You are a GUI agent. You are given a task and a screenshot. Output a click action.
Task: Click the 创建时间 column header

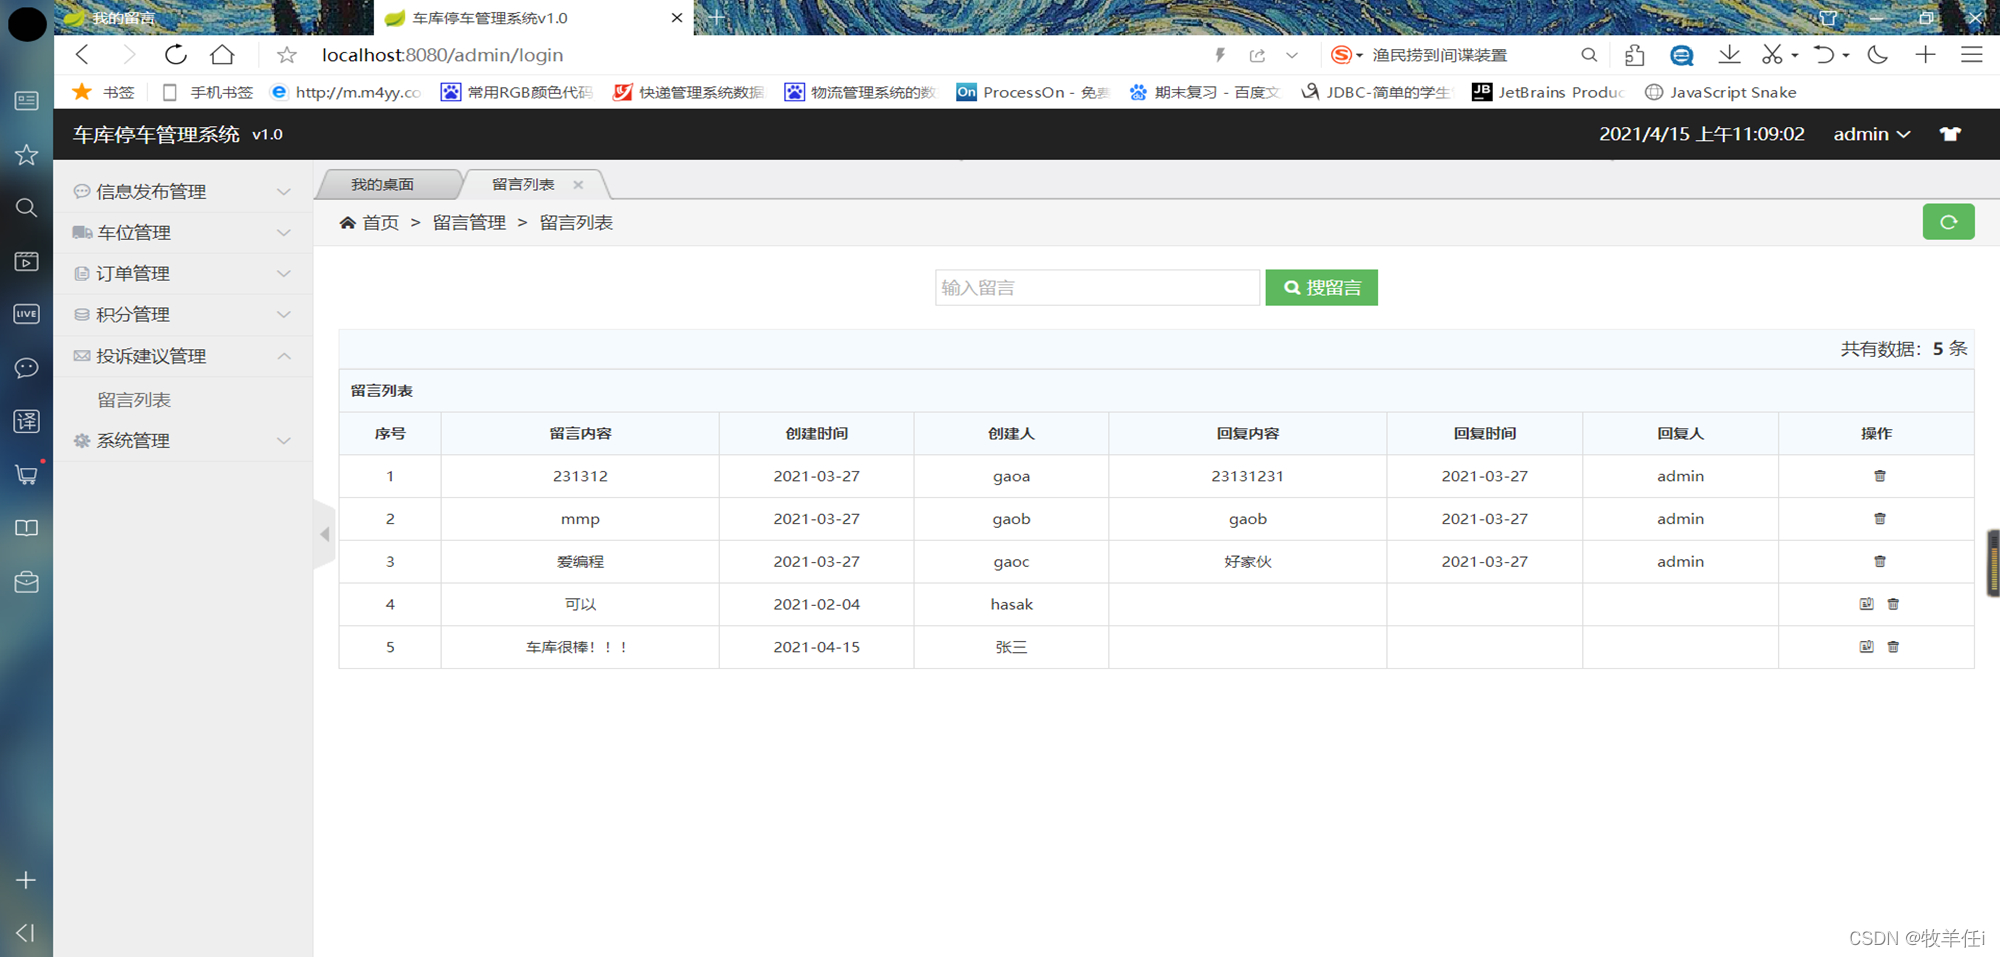(816, 434)
